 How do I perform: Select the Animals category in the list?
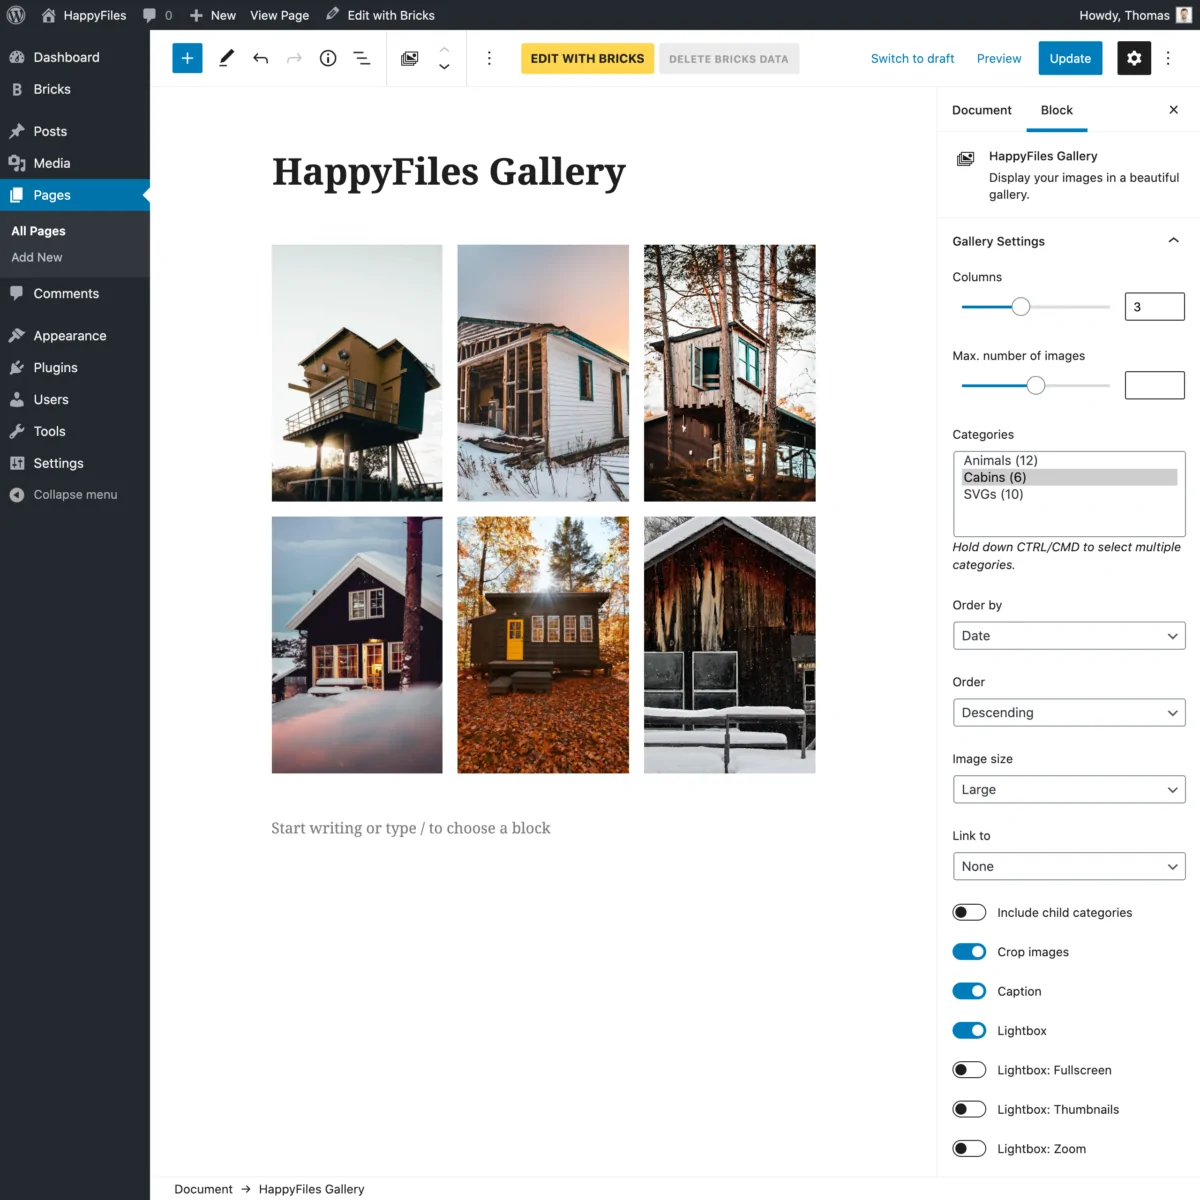click(1000, 460)
